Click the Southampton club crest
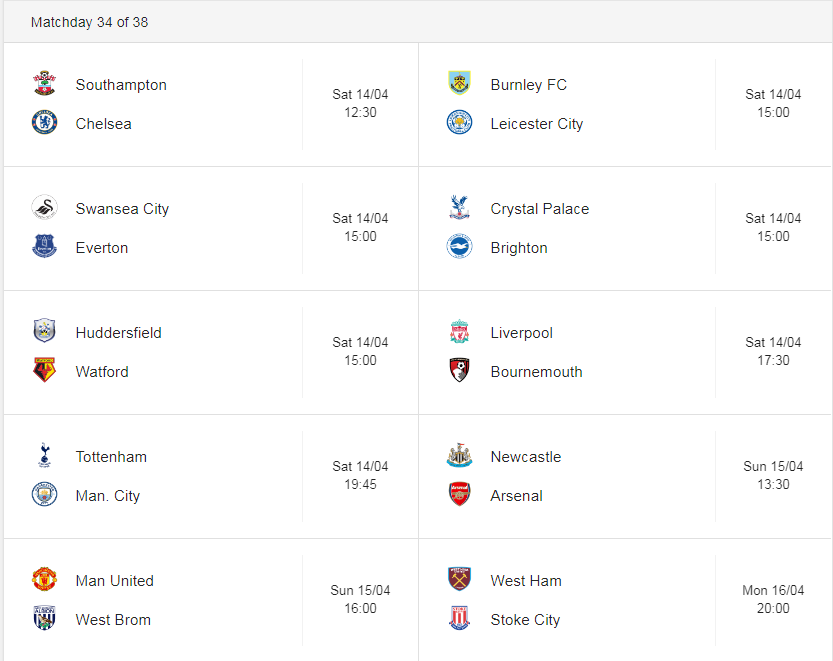Viewport: 833px width, 661px height. tap(45, 83)
